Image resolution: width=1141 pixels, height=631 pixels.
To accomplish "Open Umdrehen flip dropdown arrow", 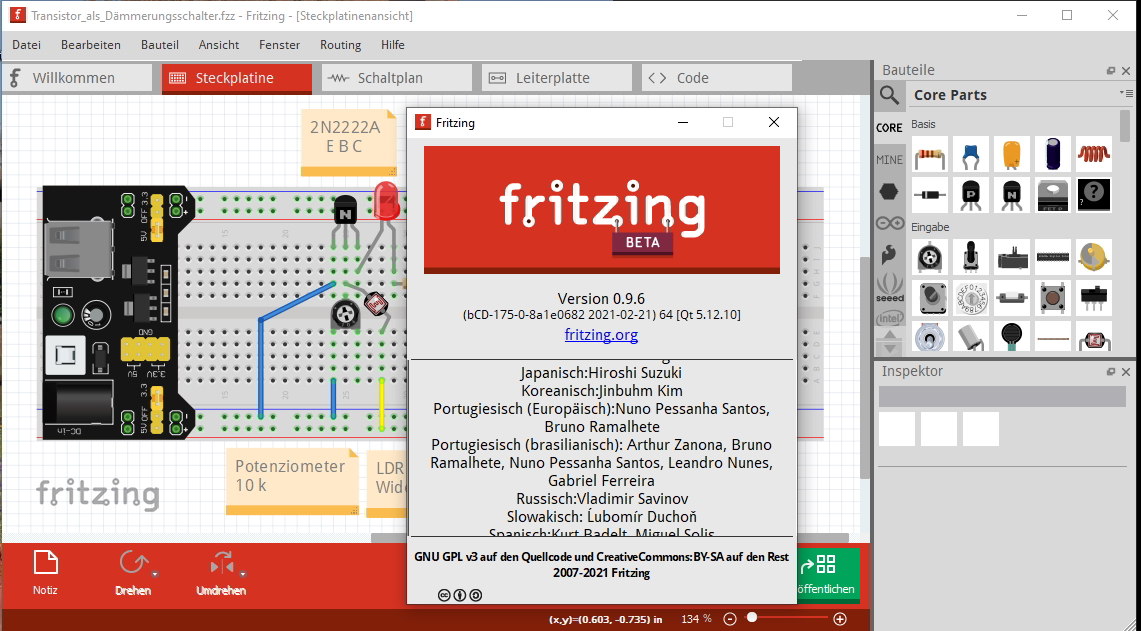I will coord(243,574).
